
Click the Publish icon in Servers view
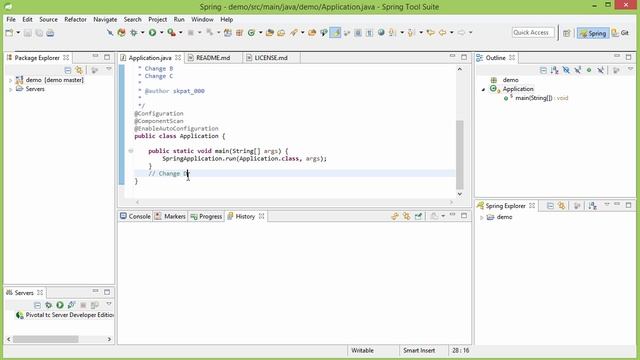pos(95,305)
